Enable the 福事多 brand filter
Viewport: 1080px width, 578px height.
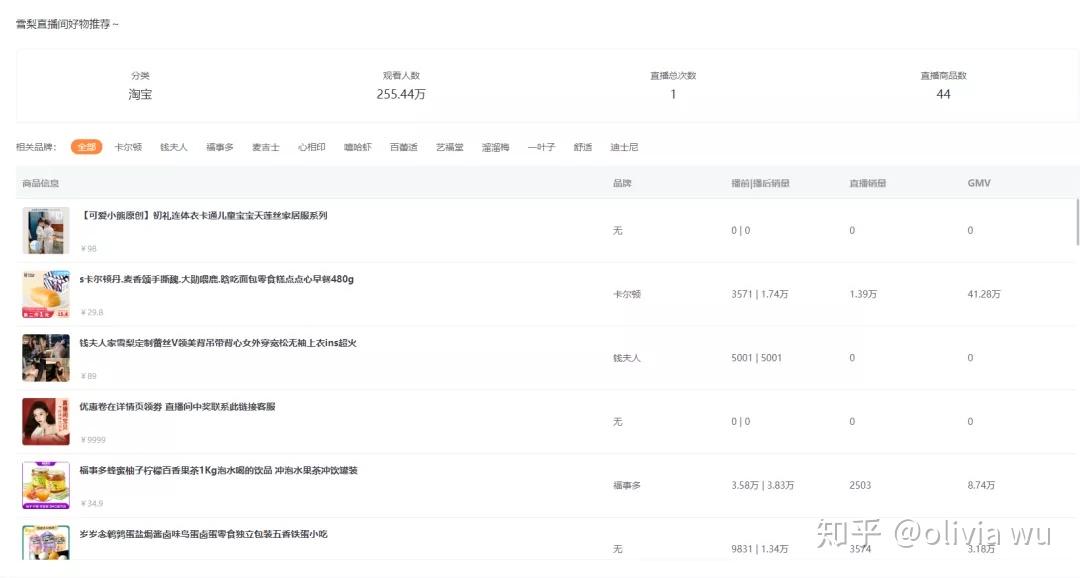(x=219, y=146)
